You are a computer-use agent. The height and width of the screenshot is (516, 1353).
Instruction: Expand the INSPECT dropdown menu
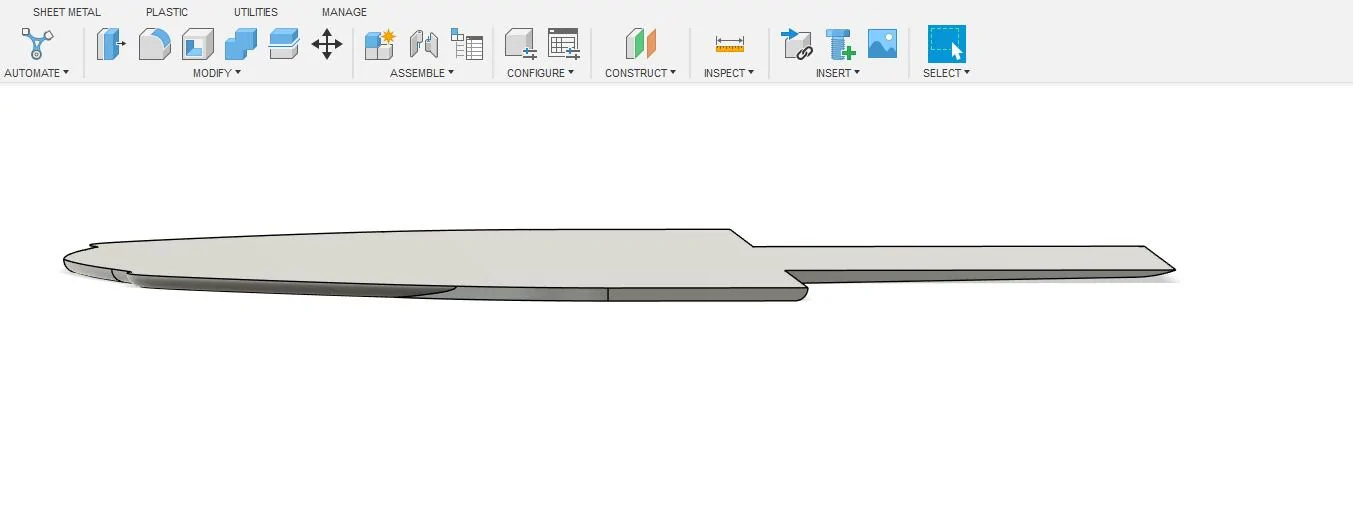729,73
